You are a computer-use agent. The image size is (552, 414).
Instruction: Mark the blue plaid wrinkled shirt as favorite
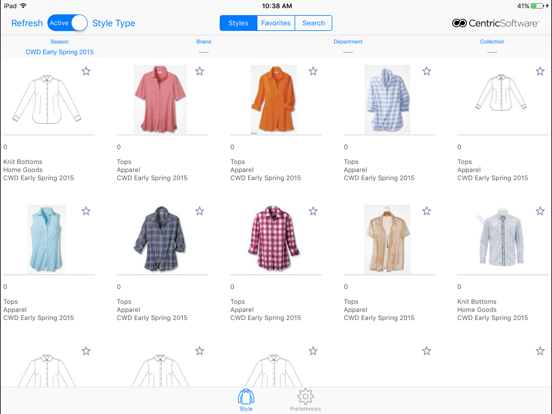(x=427, y=71)
